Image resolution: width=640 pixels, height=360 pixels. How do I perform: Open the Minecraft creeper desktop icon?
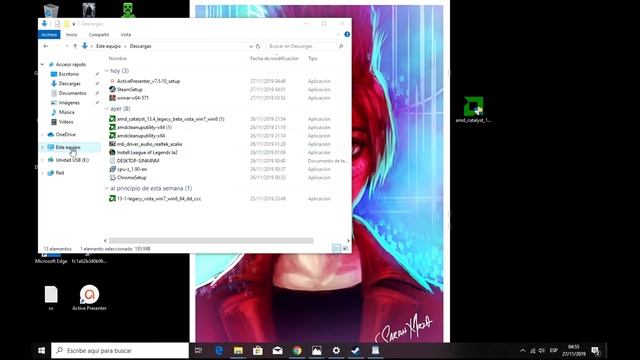coord(129,10)
